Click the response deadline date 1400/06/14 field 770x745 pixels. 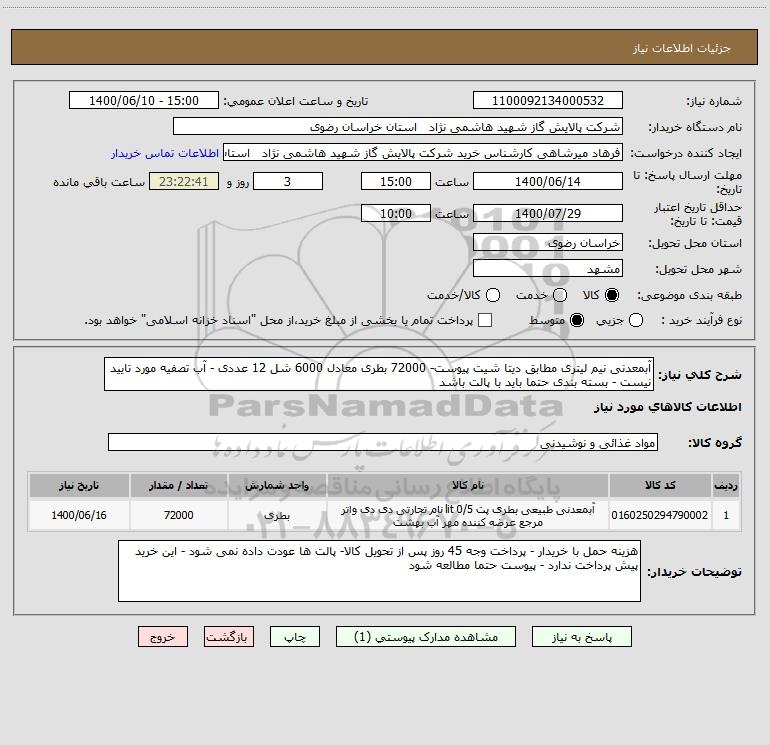(548, 182)
